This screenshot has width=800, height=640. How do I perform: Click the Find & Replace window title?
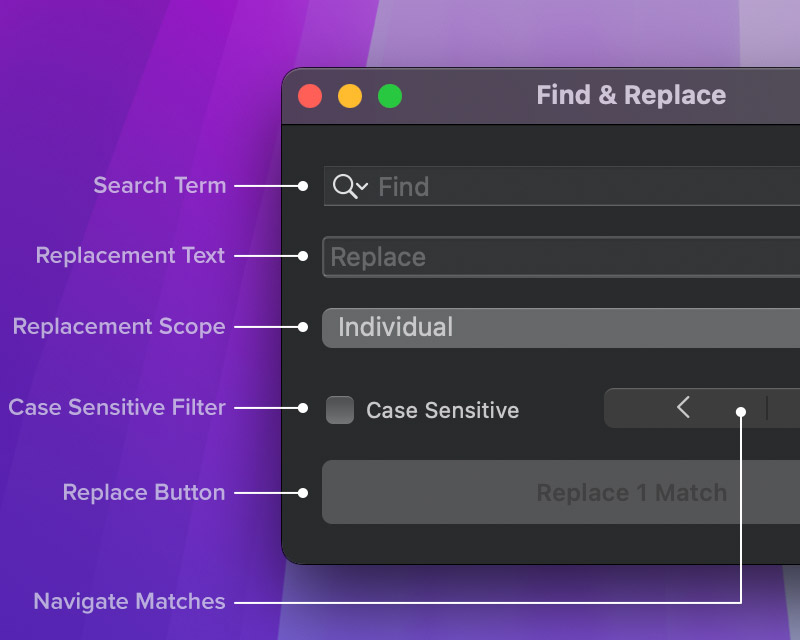(631, 96)
